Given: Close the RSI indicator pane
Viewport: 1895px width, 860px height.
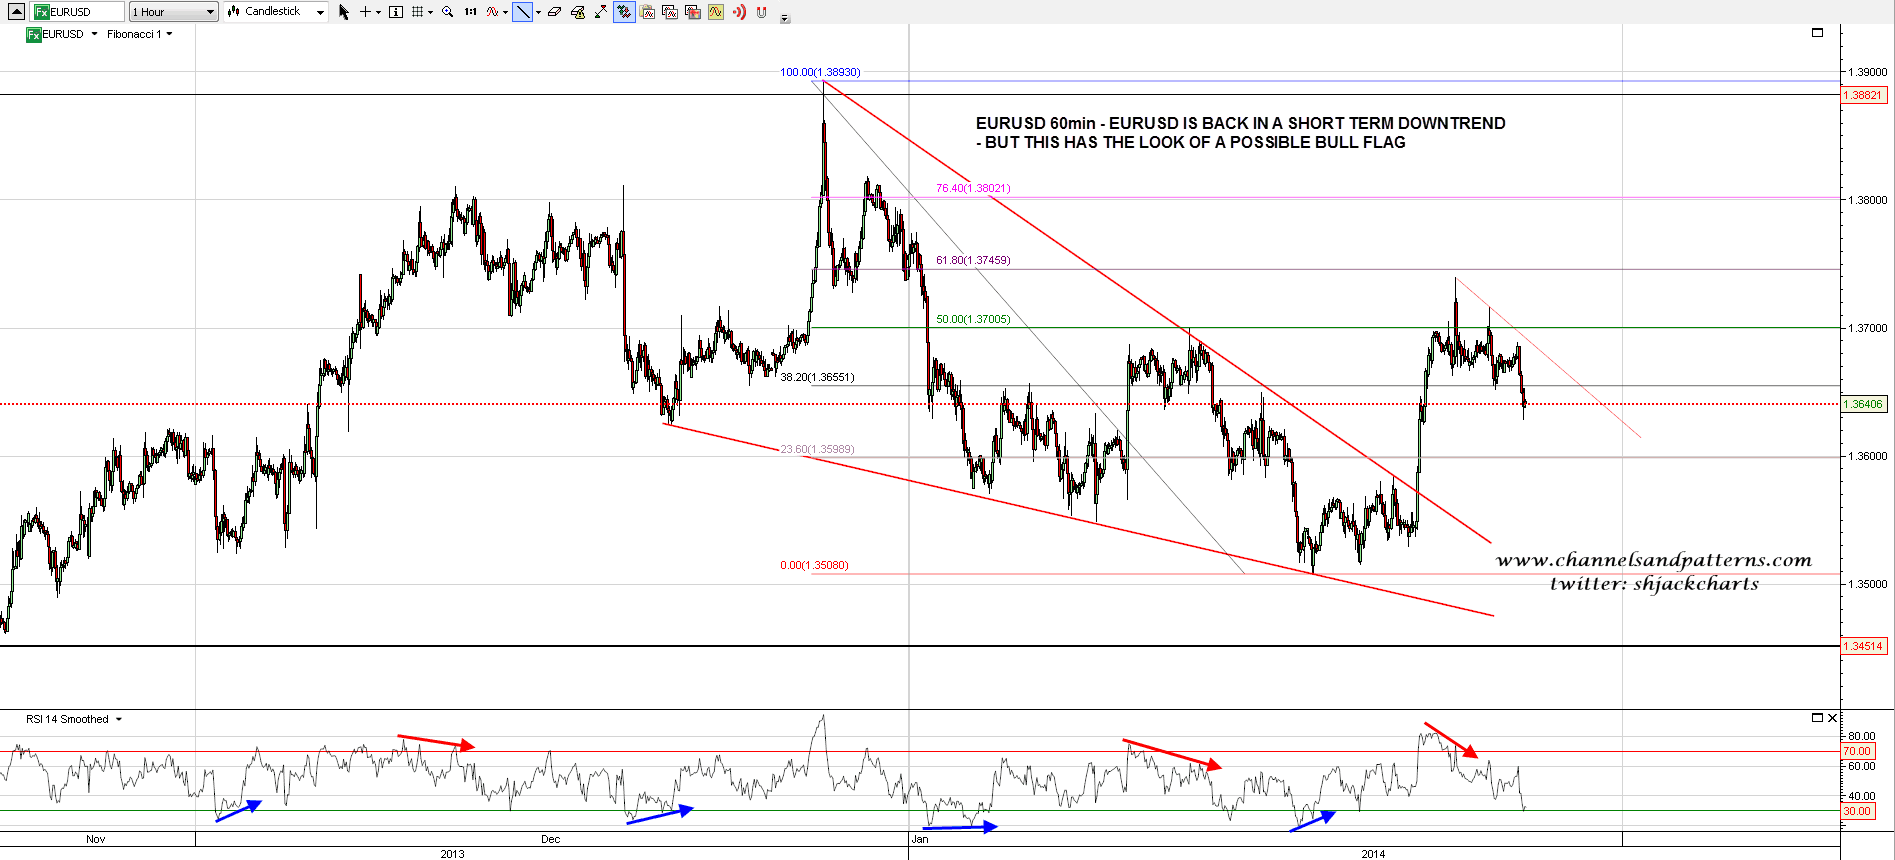Looking at the screenshot, I should pyautogui.click(x=1832, y=718).
